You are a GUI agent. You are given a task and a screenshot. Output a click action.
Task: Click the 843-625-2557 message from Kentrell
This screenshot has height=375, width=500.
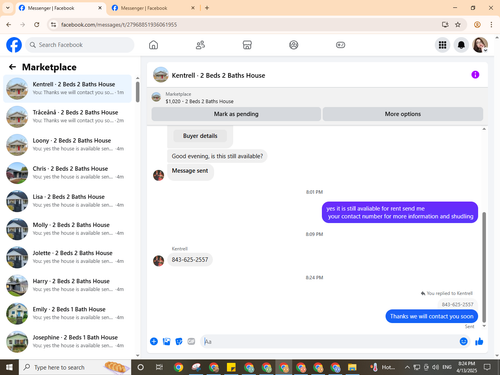190,260
